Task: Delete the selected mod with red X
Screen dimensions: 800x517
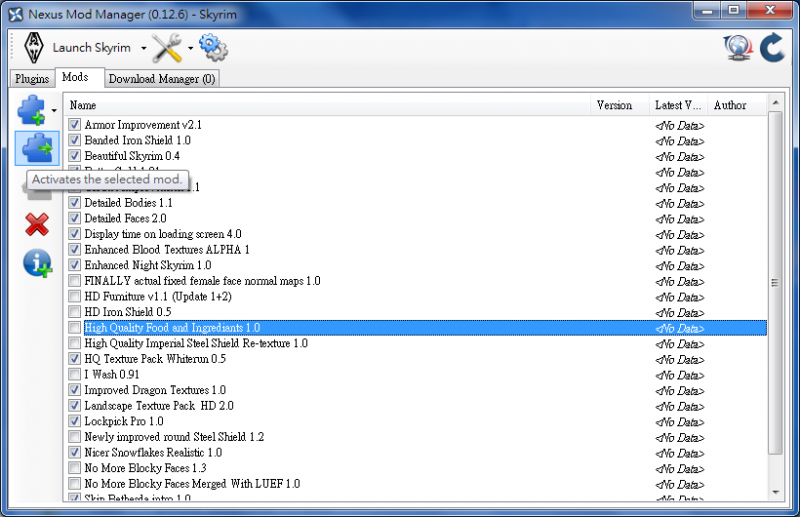Action: pos(37,225)
